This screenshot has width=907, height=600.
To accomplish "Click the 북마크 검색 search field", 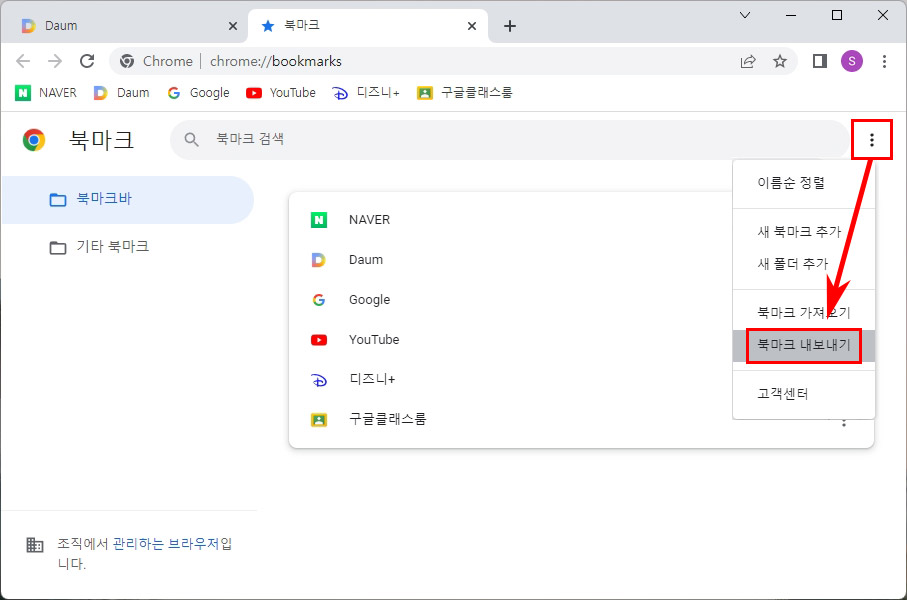I will [400, 139].
